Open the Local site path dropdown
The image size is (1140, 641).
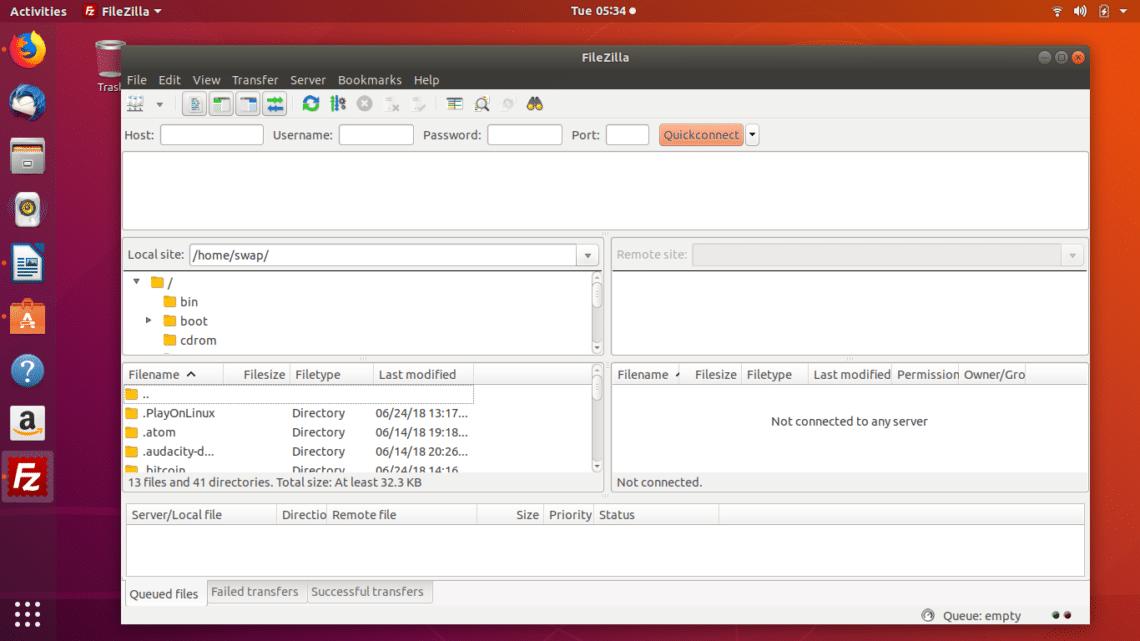coord(587,254)
